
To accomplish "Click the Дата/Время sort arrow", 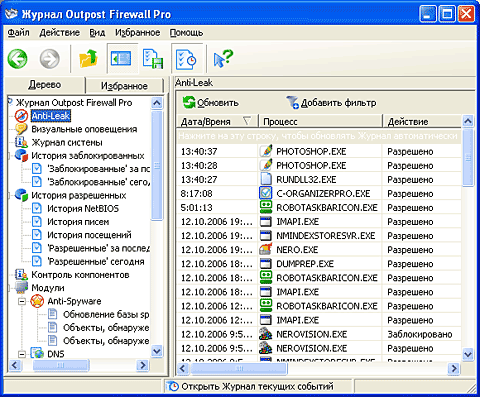I will 247,121.
